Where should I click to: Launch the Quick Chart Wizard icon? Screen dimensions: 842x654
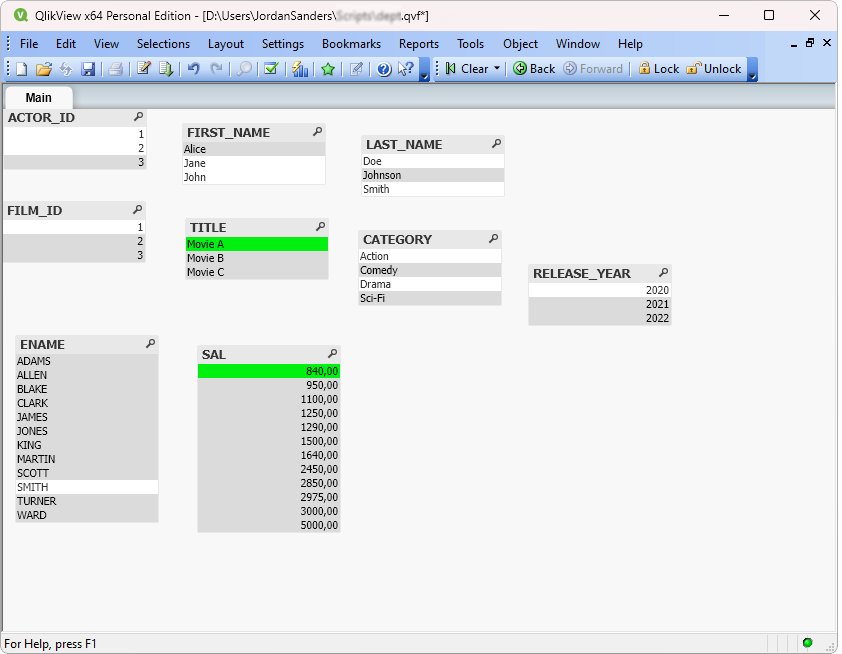coord(298,69)
